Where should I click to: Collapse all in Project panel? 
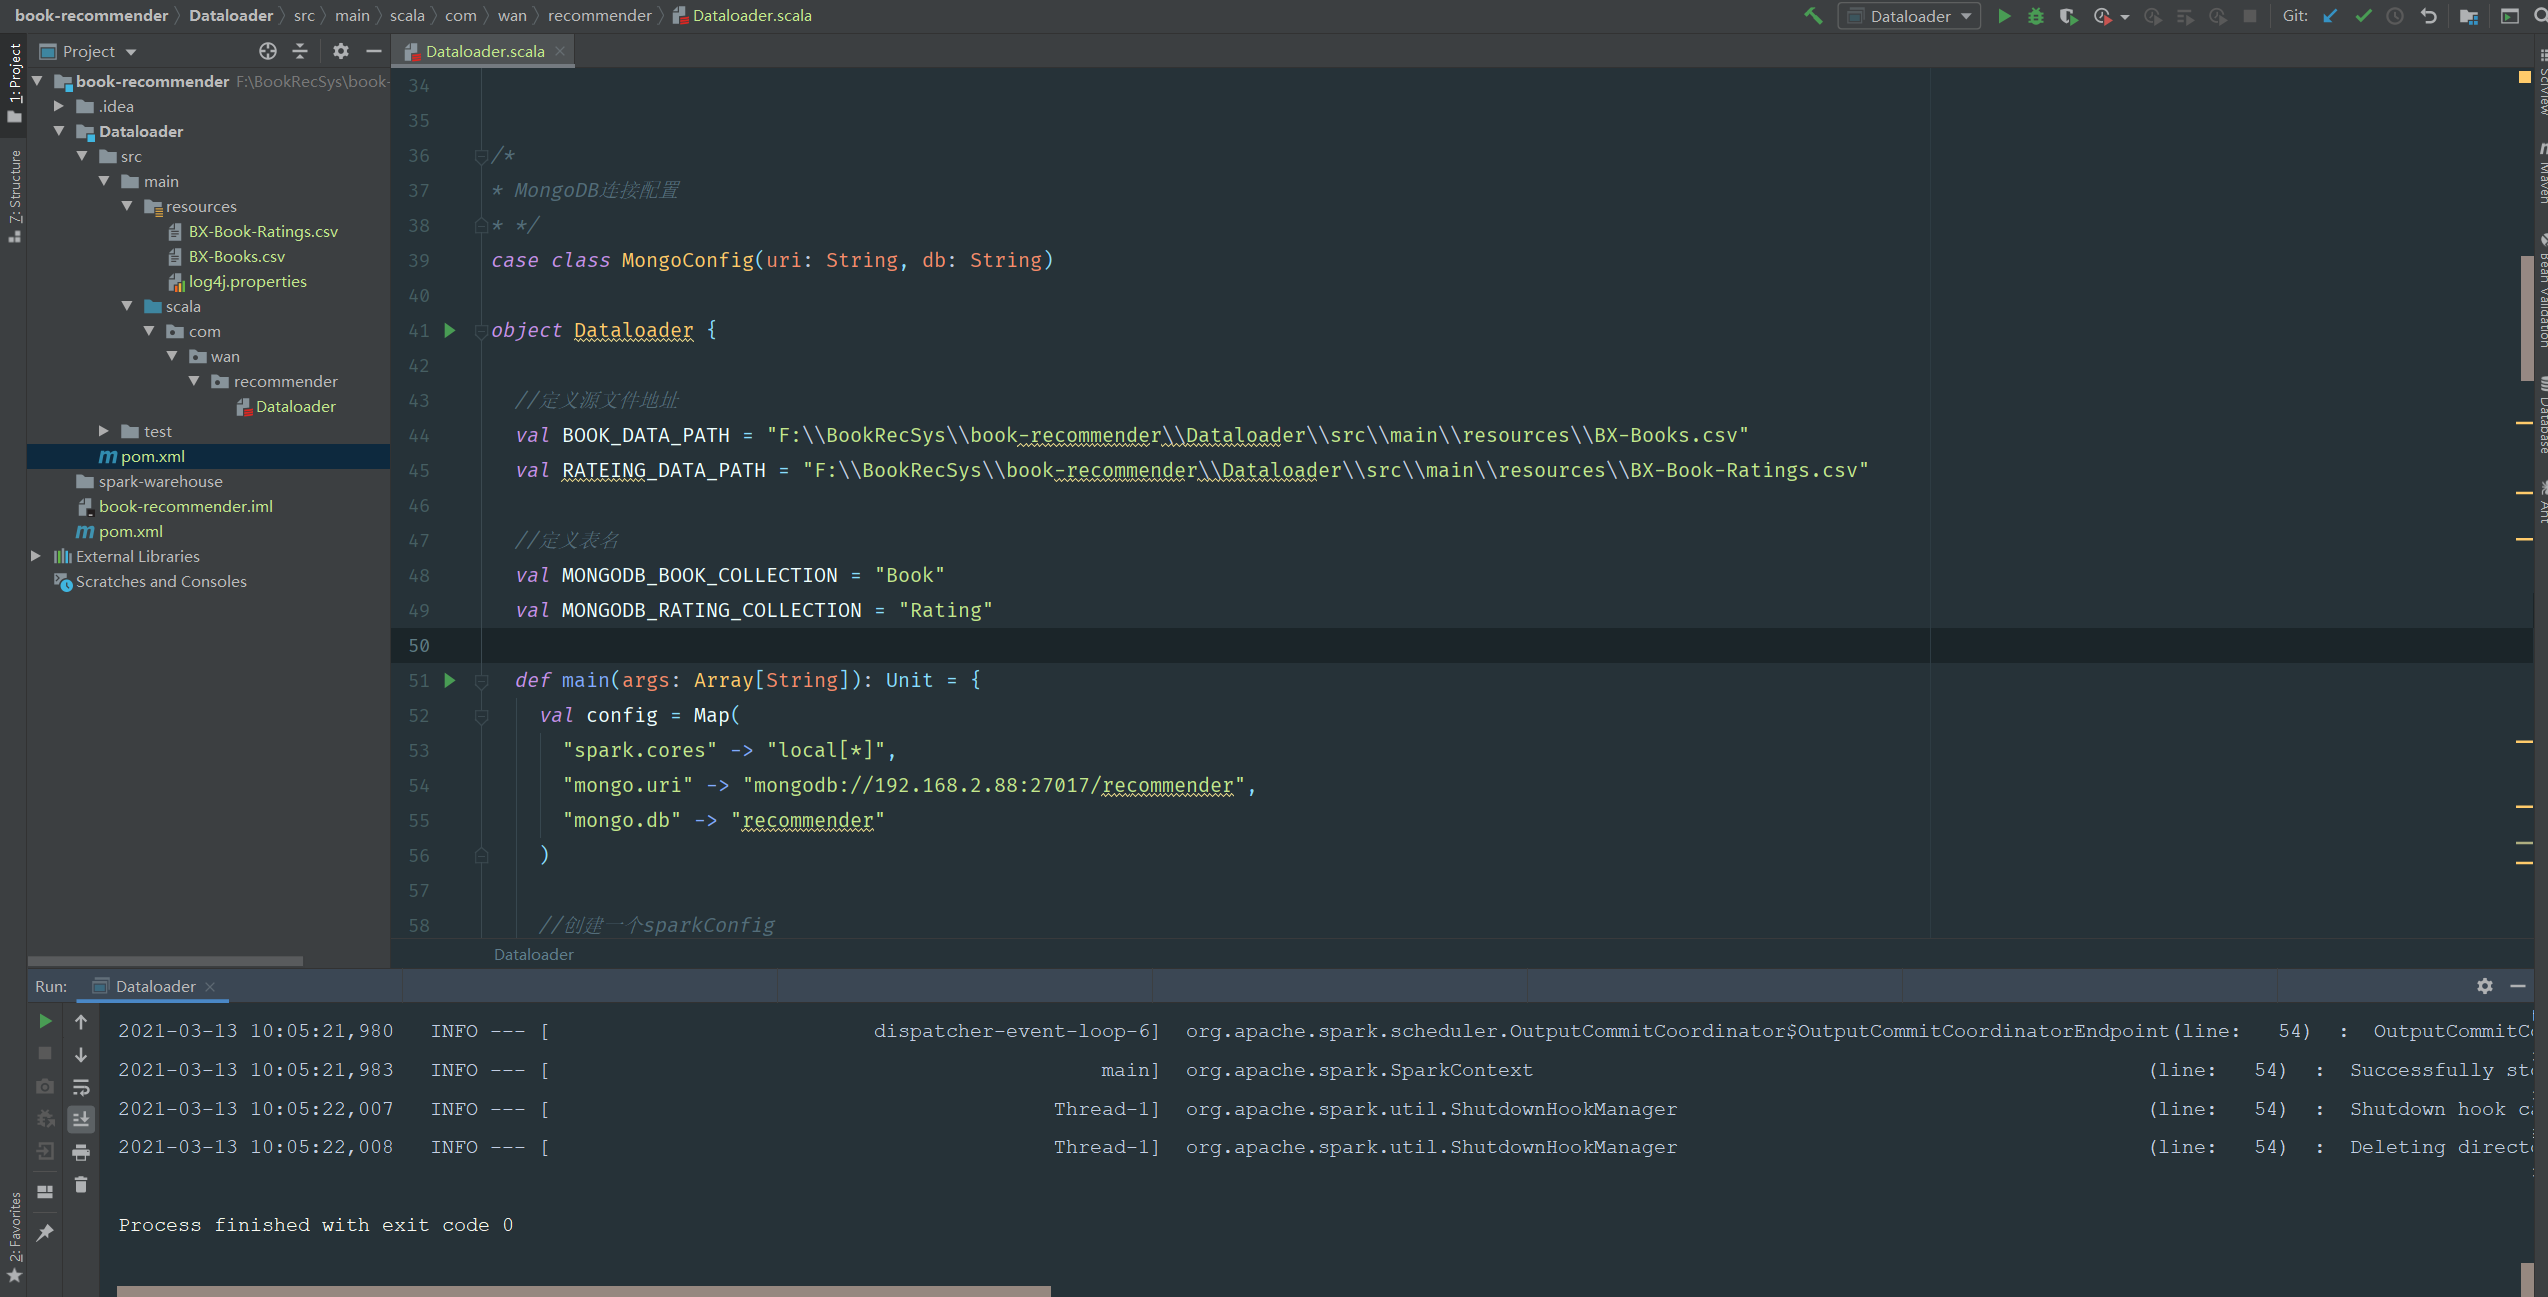click(x=300, y=51)
